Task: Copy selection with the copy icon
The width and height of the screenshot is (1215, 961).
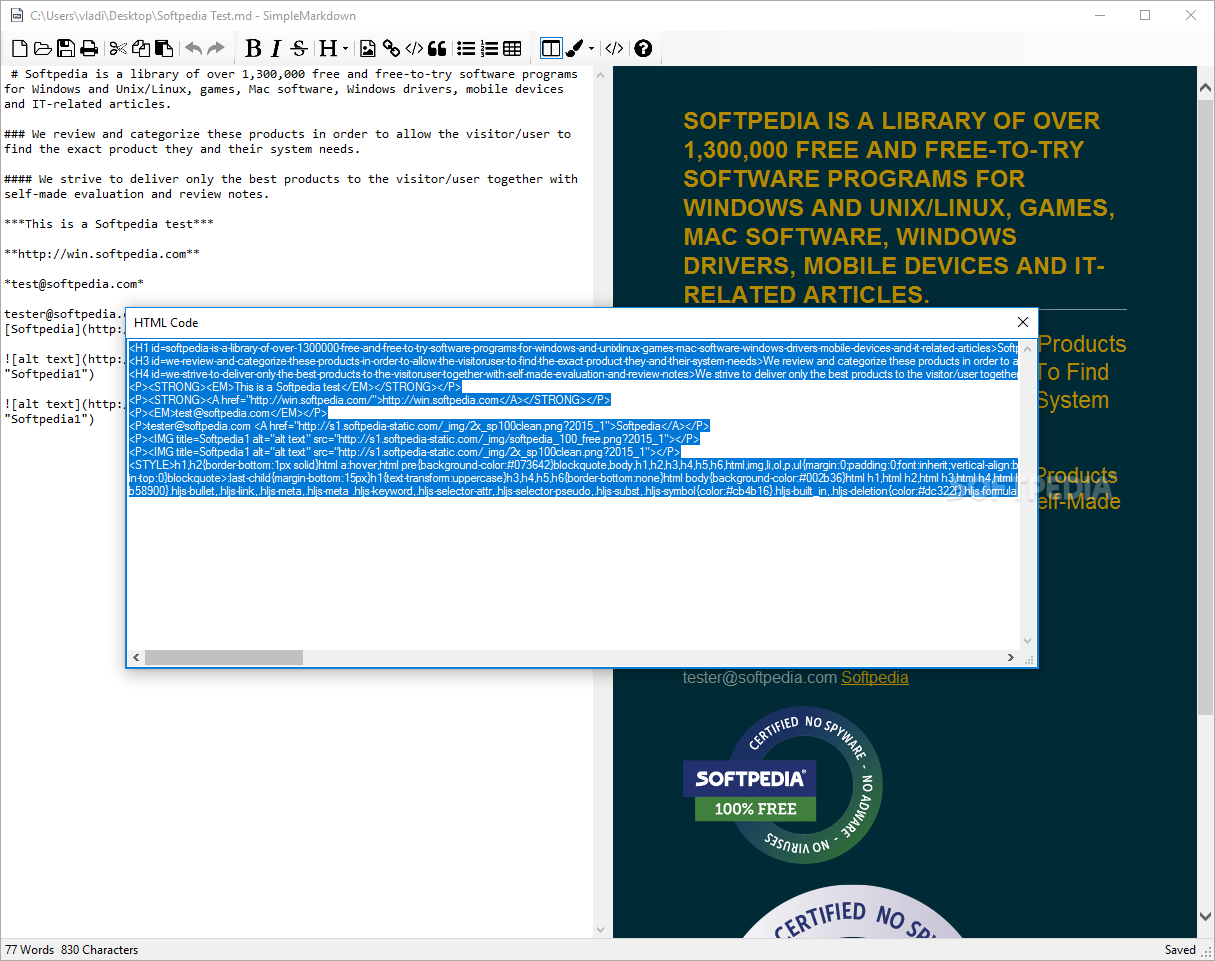Action: (141, 48)
